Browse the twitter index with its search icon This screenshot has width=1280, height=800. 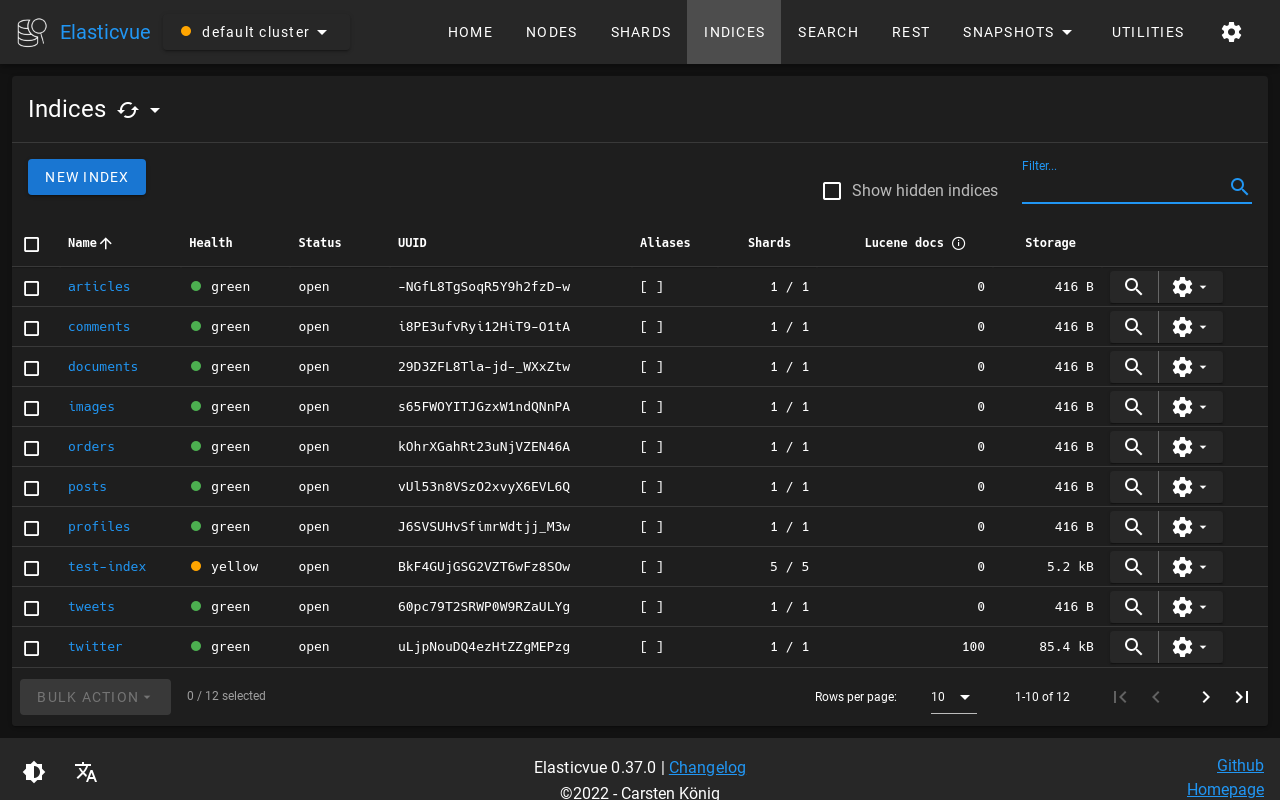[x=1134, y=647]
